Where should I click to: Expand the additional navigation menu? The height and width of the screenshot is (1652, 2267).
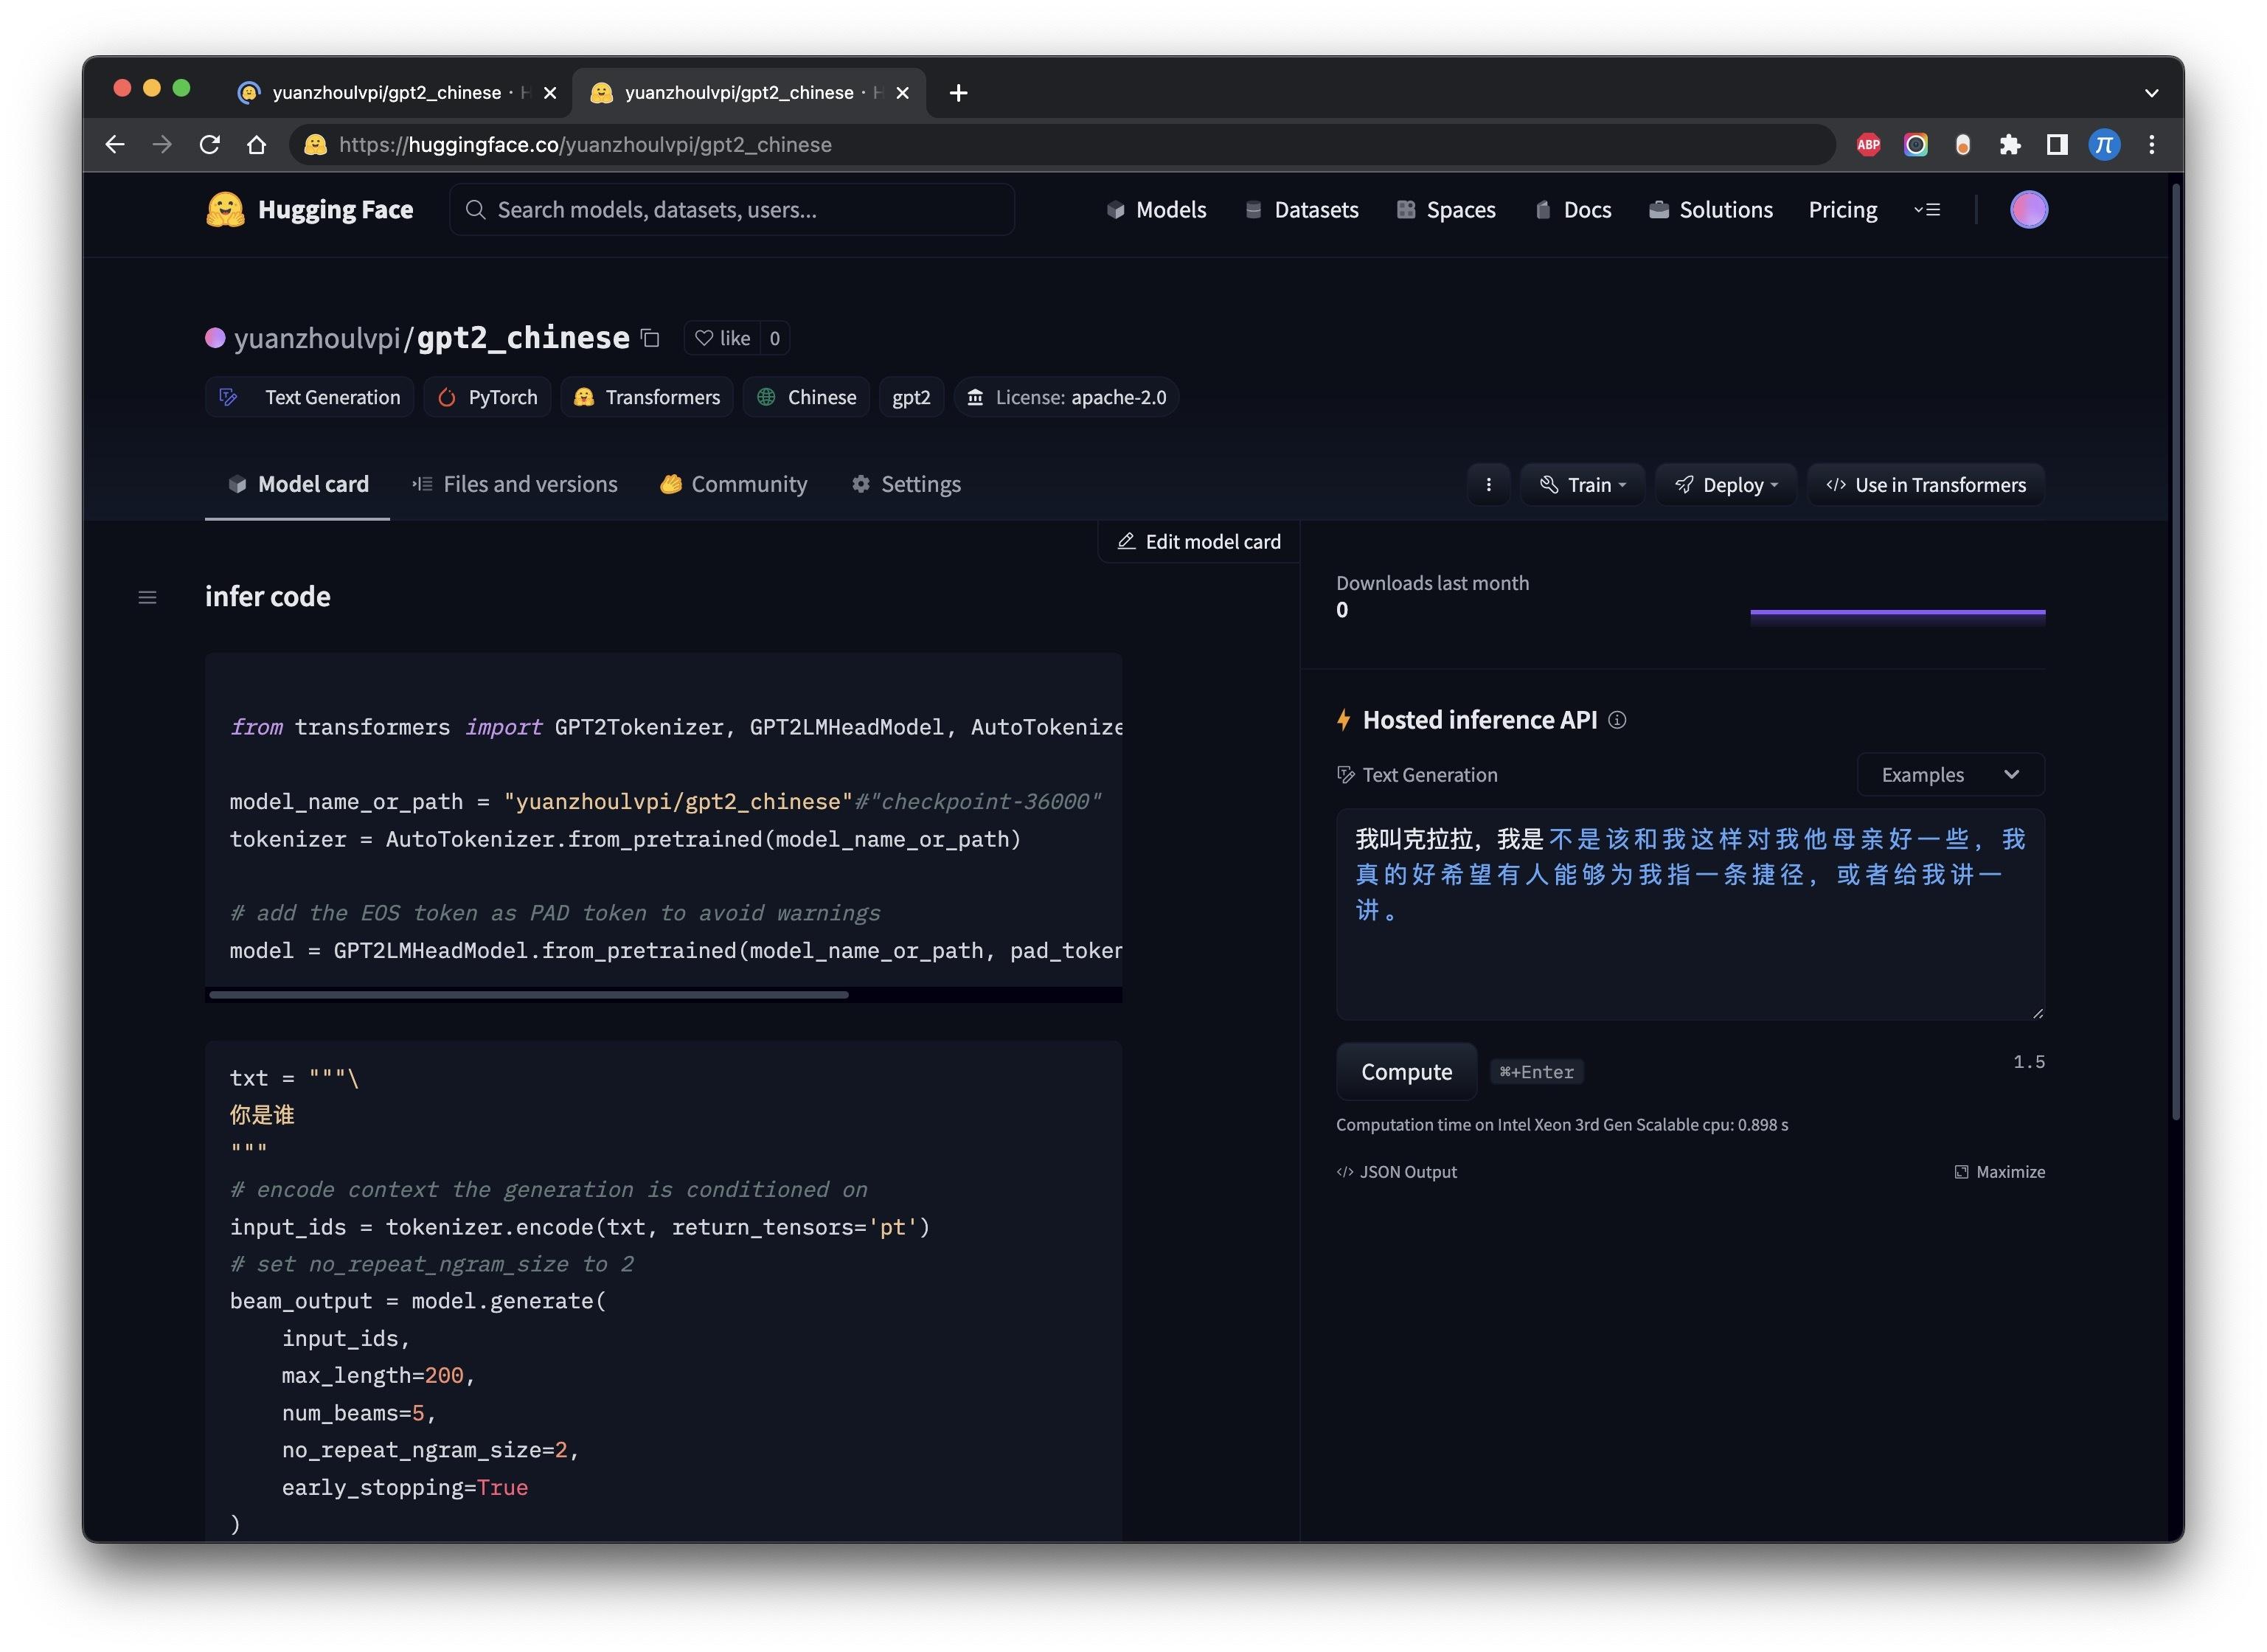pyautogui.click(x=1926, y=210)
